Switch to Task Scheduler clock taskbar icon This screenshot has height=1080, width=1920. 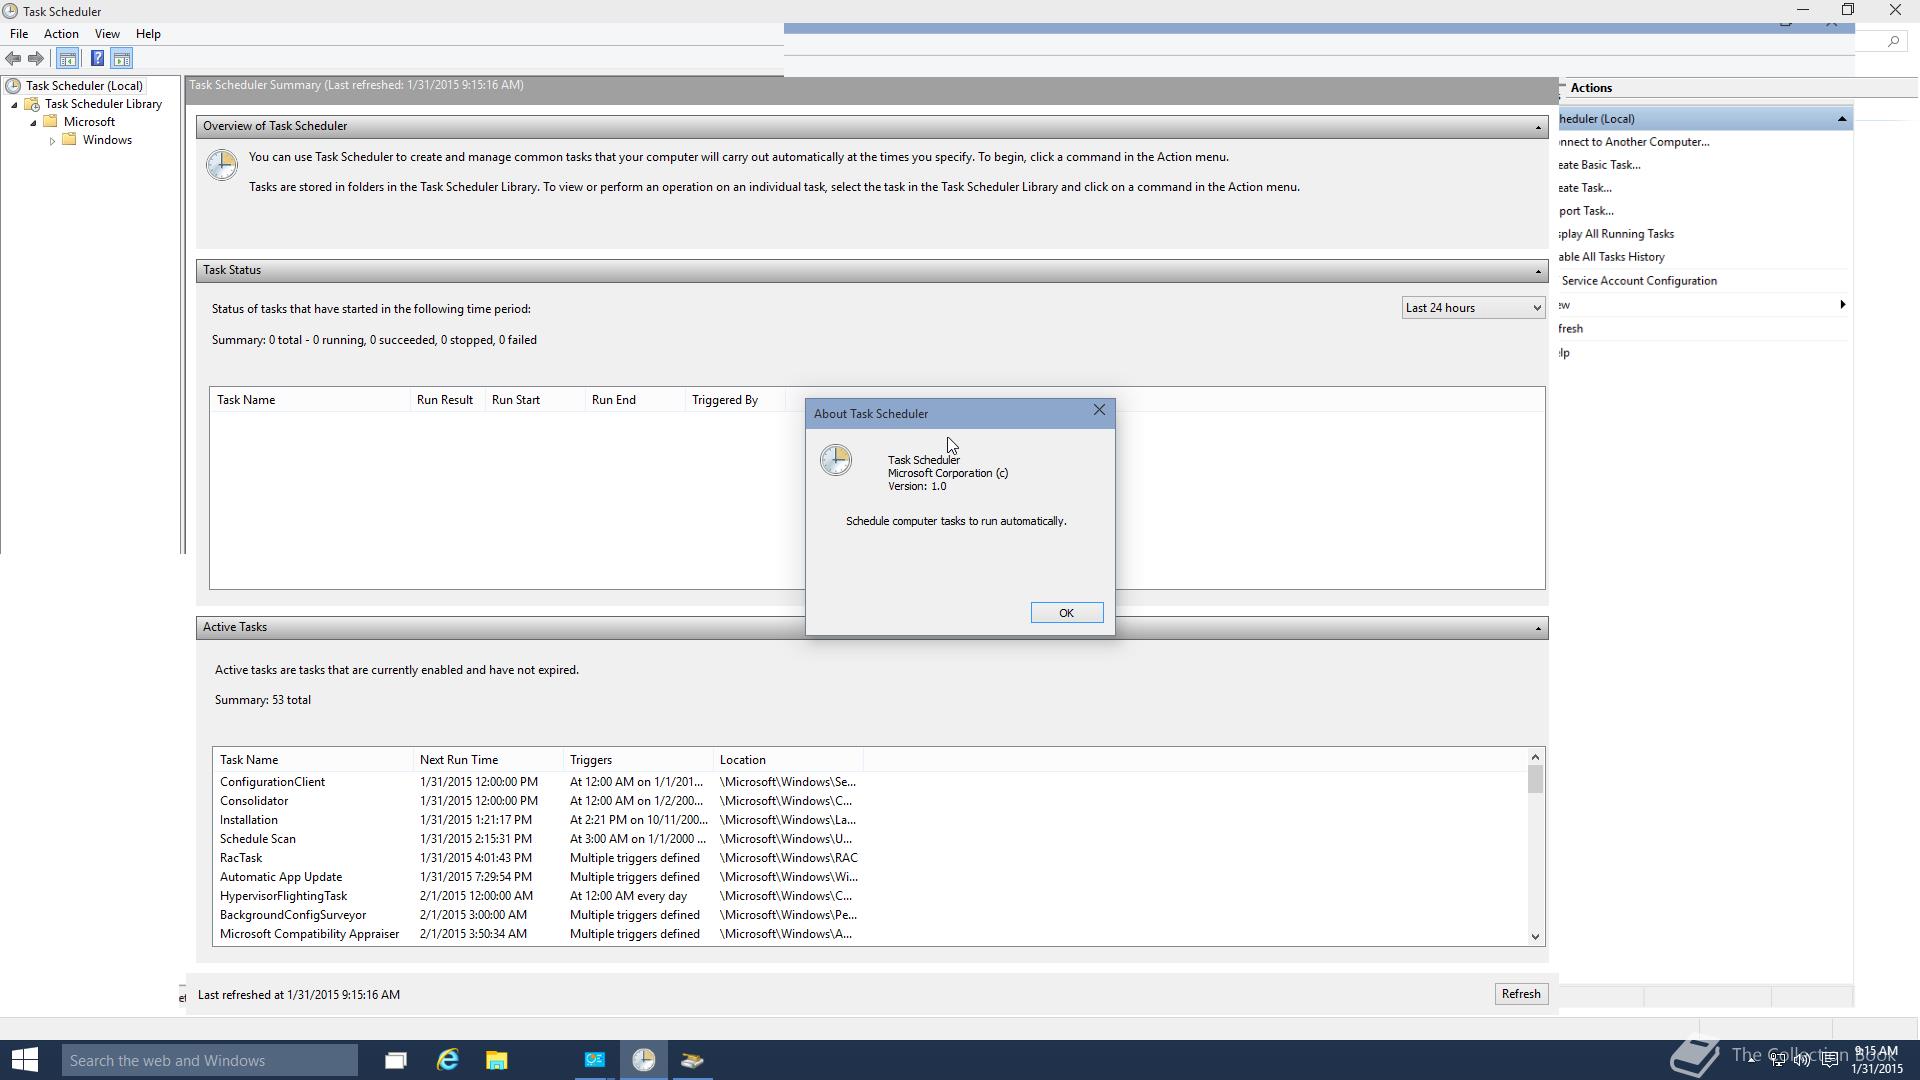coord(643,1060)
